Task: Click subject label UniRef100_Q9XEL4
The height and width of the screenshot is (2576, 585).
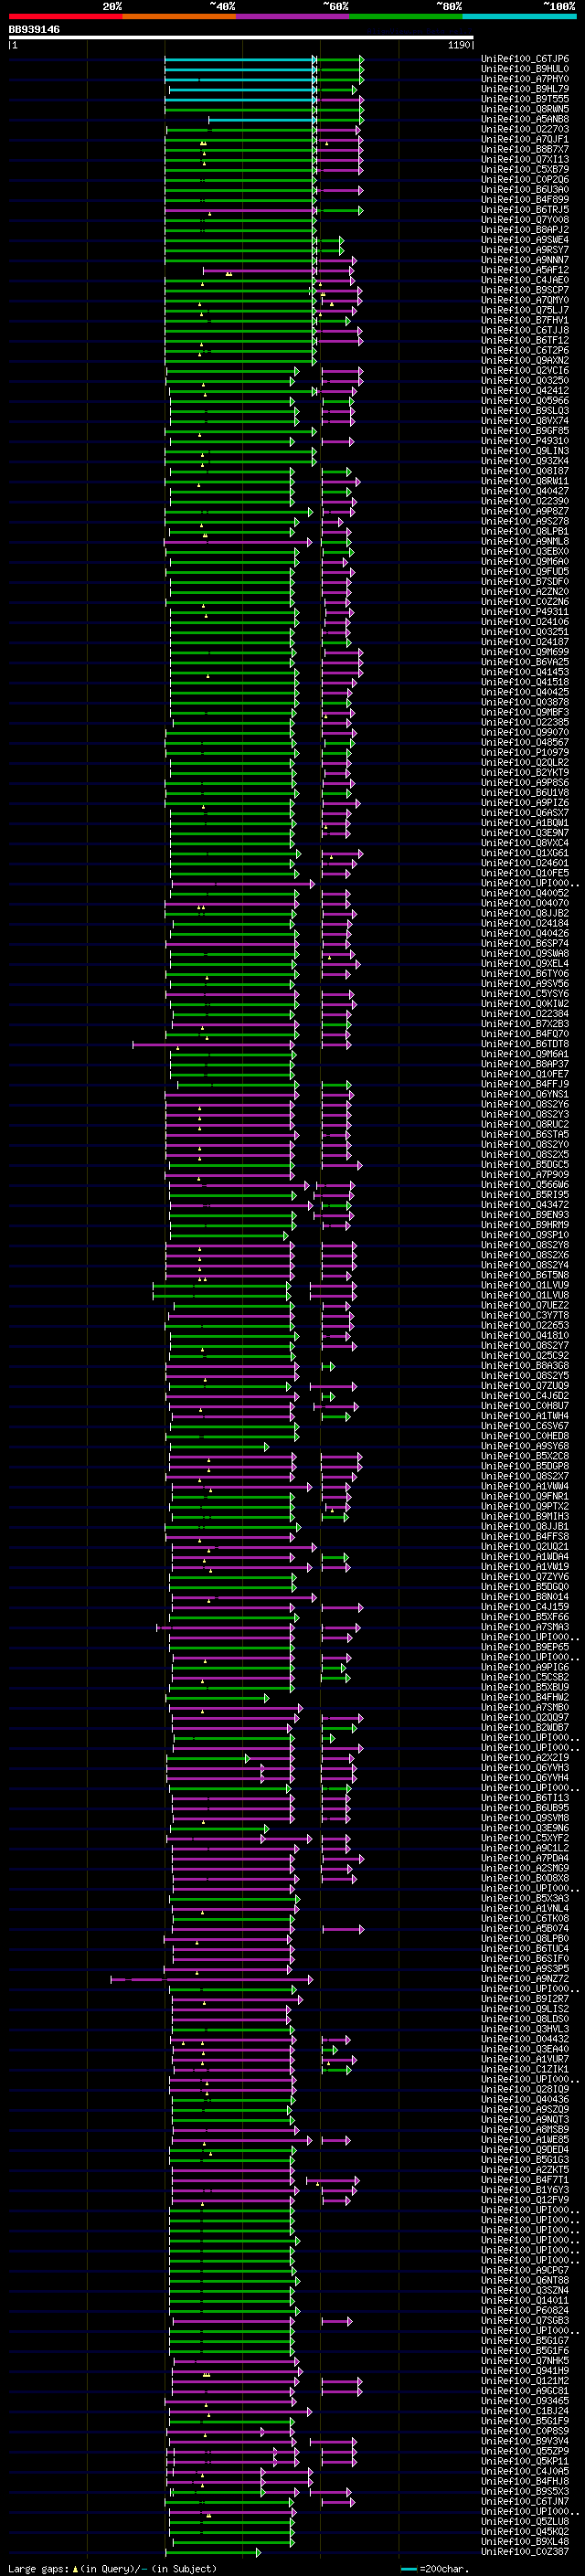Action: click(x=525, y=964)
